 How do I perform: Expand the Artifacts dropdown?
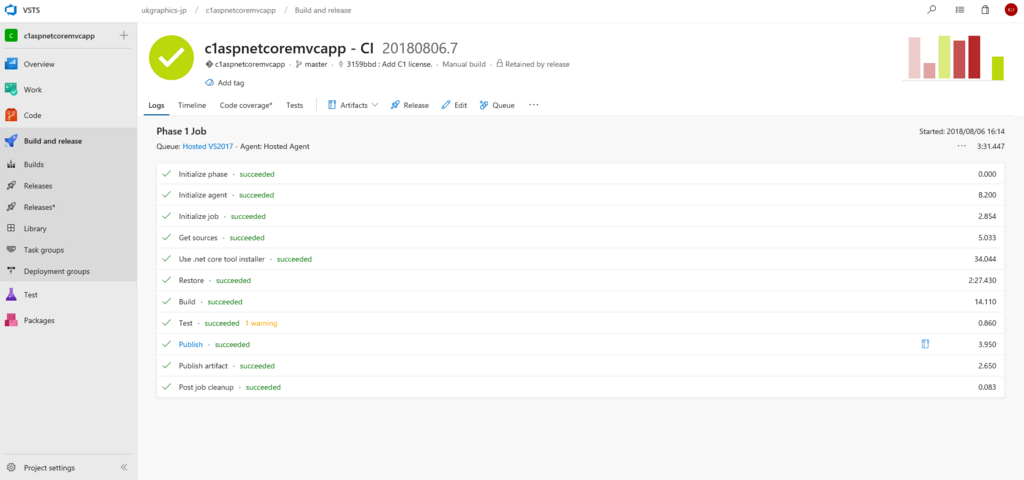[353, 105]
